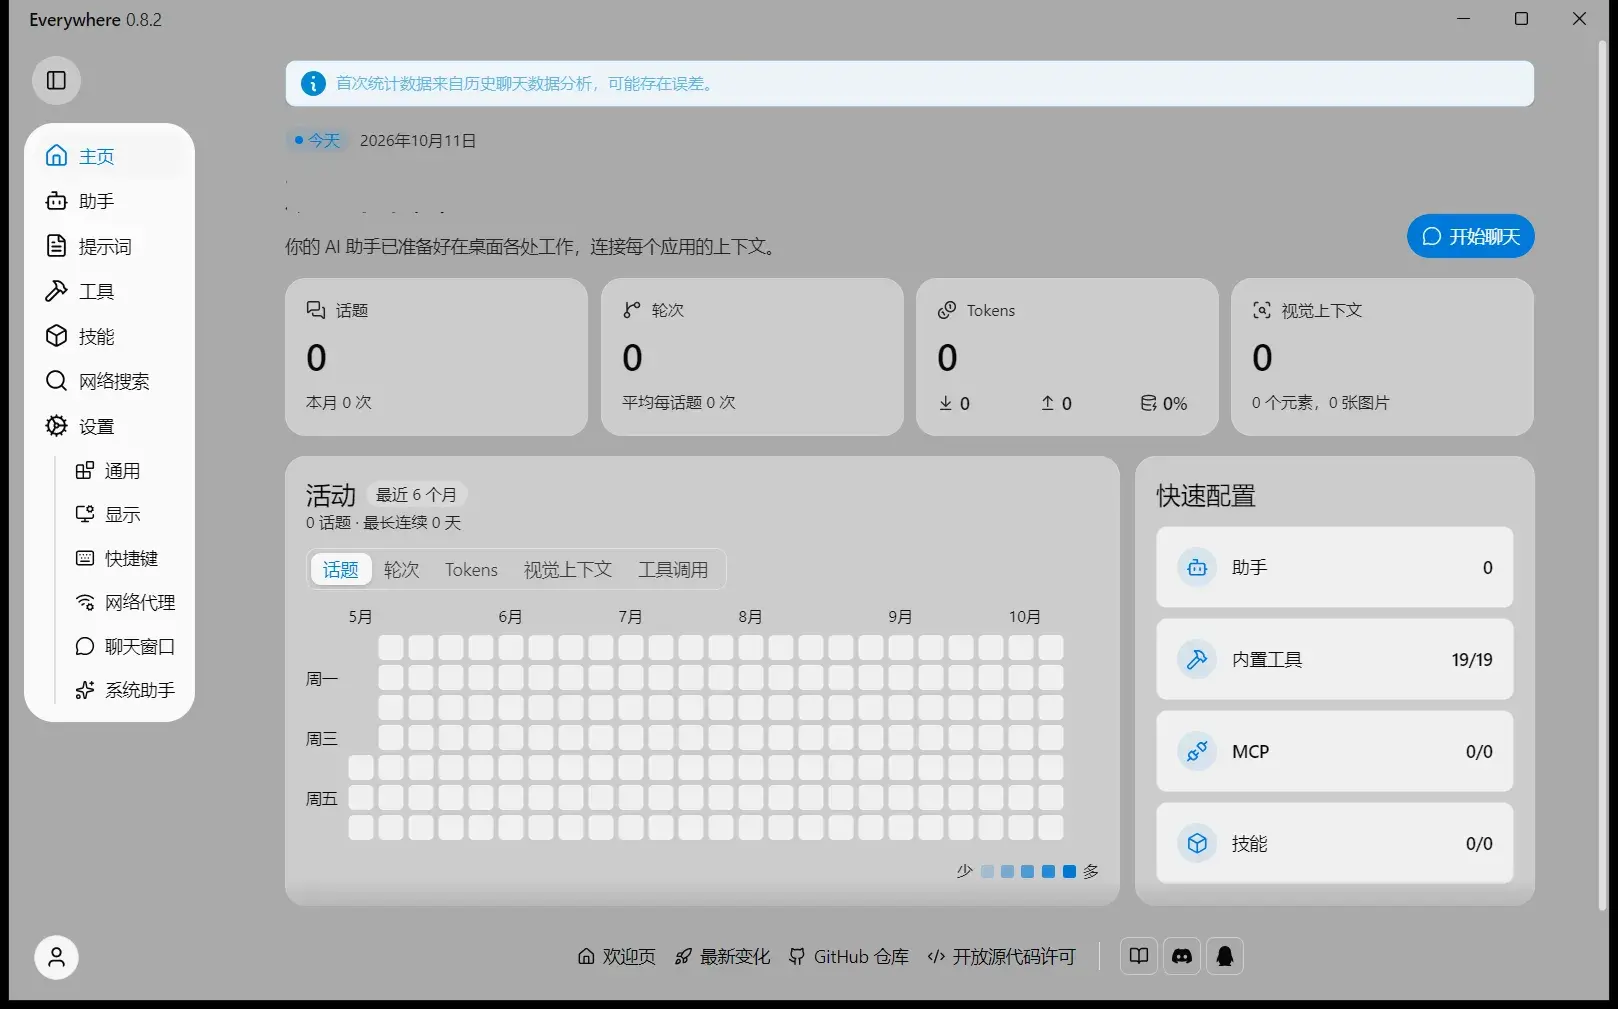Open 显示 display settings
The height and width of the screenshot is (1009, 1618).
coord(124,514)
